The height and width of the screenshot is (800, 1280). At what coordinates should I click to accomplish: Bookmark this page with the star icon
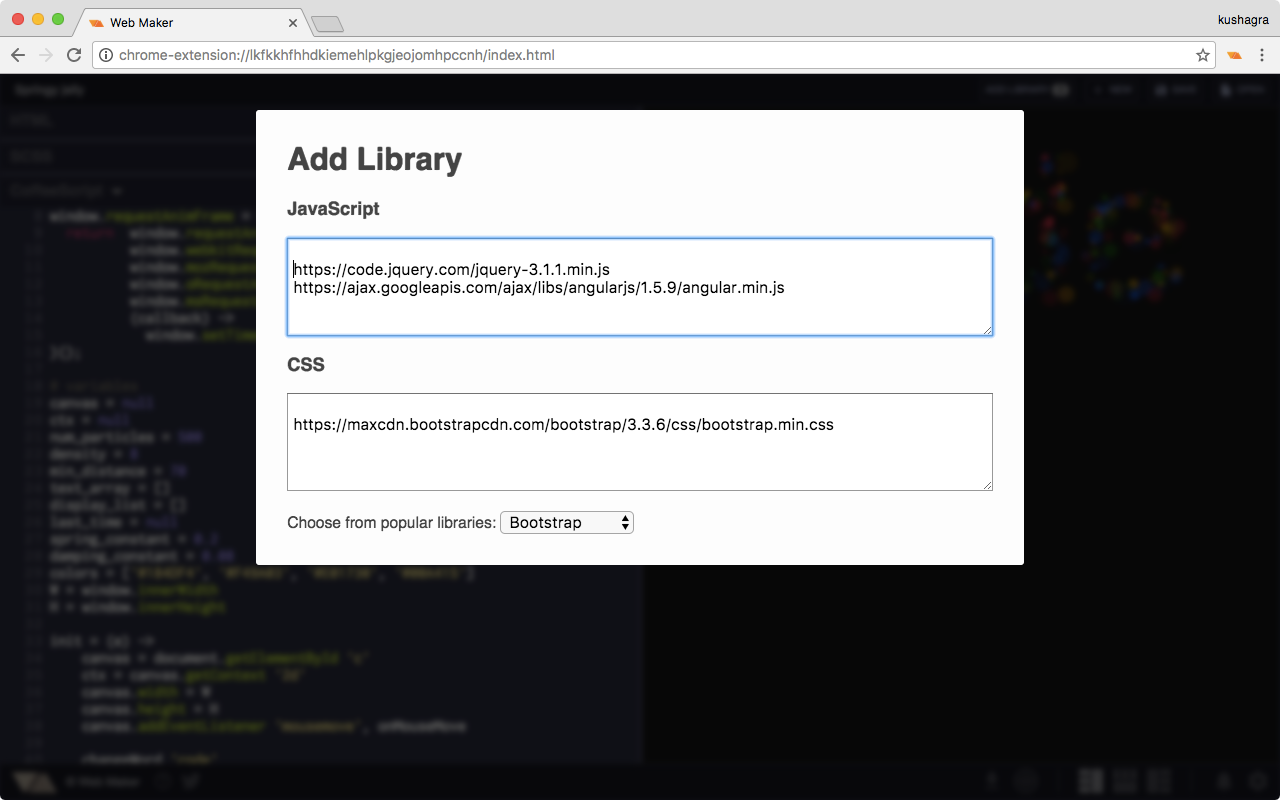pos(1203,55)
